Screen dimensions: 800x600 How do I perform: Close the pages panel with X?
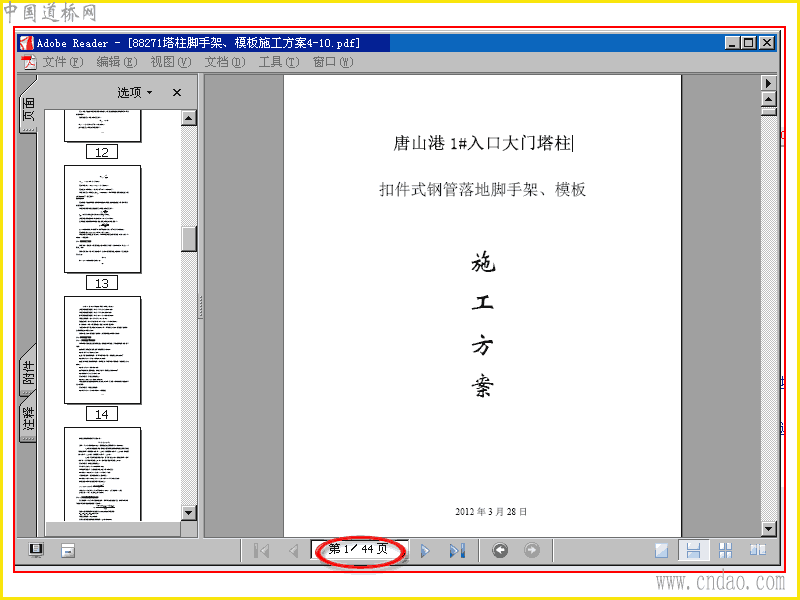point(177,92)
